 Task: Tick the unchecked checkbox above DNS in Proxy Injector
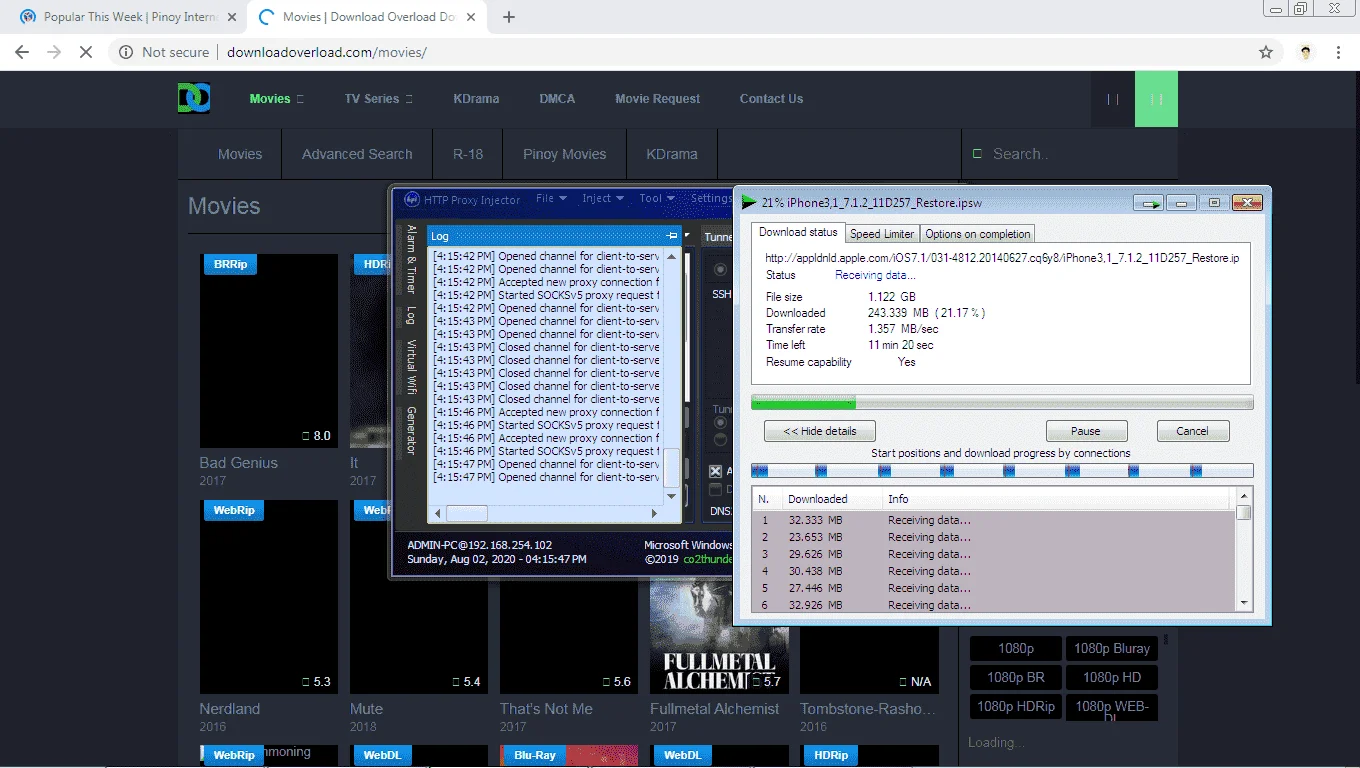[x=715, y=490]
